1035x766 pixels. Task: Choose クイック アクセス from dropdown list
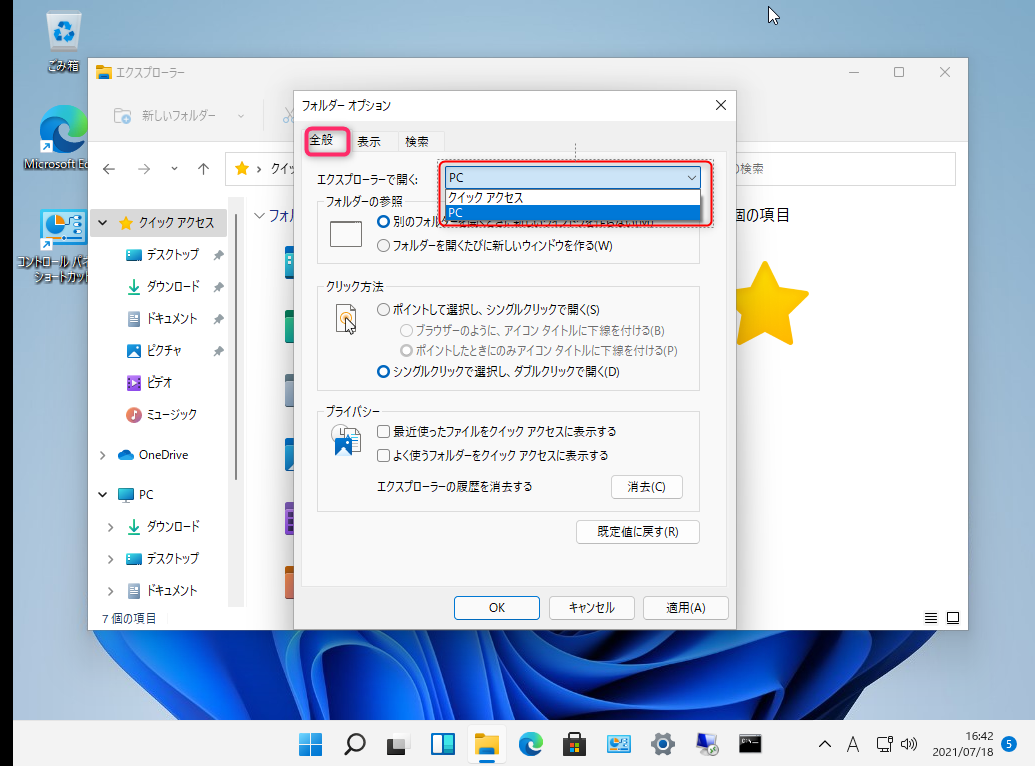[x=572, y=197]
